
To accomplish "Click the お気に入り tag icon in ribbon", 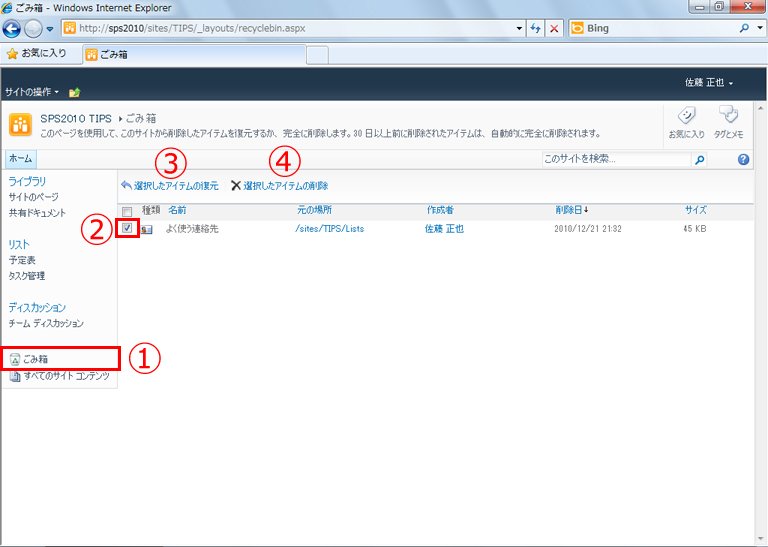I will click(x=686, y=122).
